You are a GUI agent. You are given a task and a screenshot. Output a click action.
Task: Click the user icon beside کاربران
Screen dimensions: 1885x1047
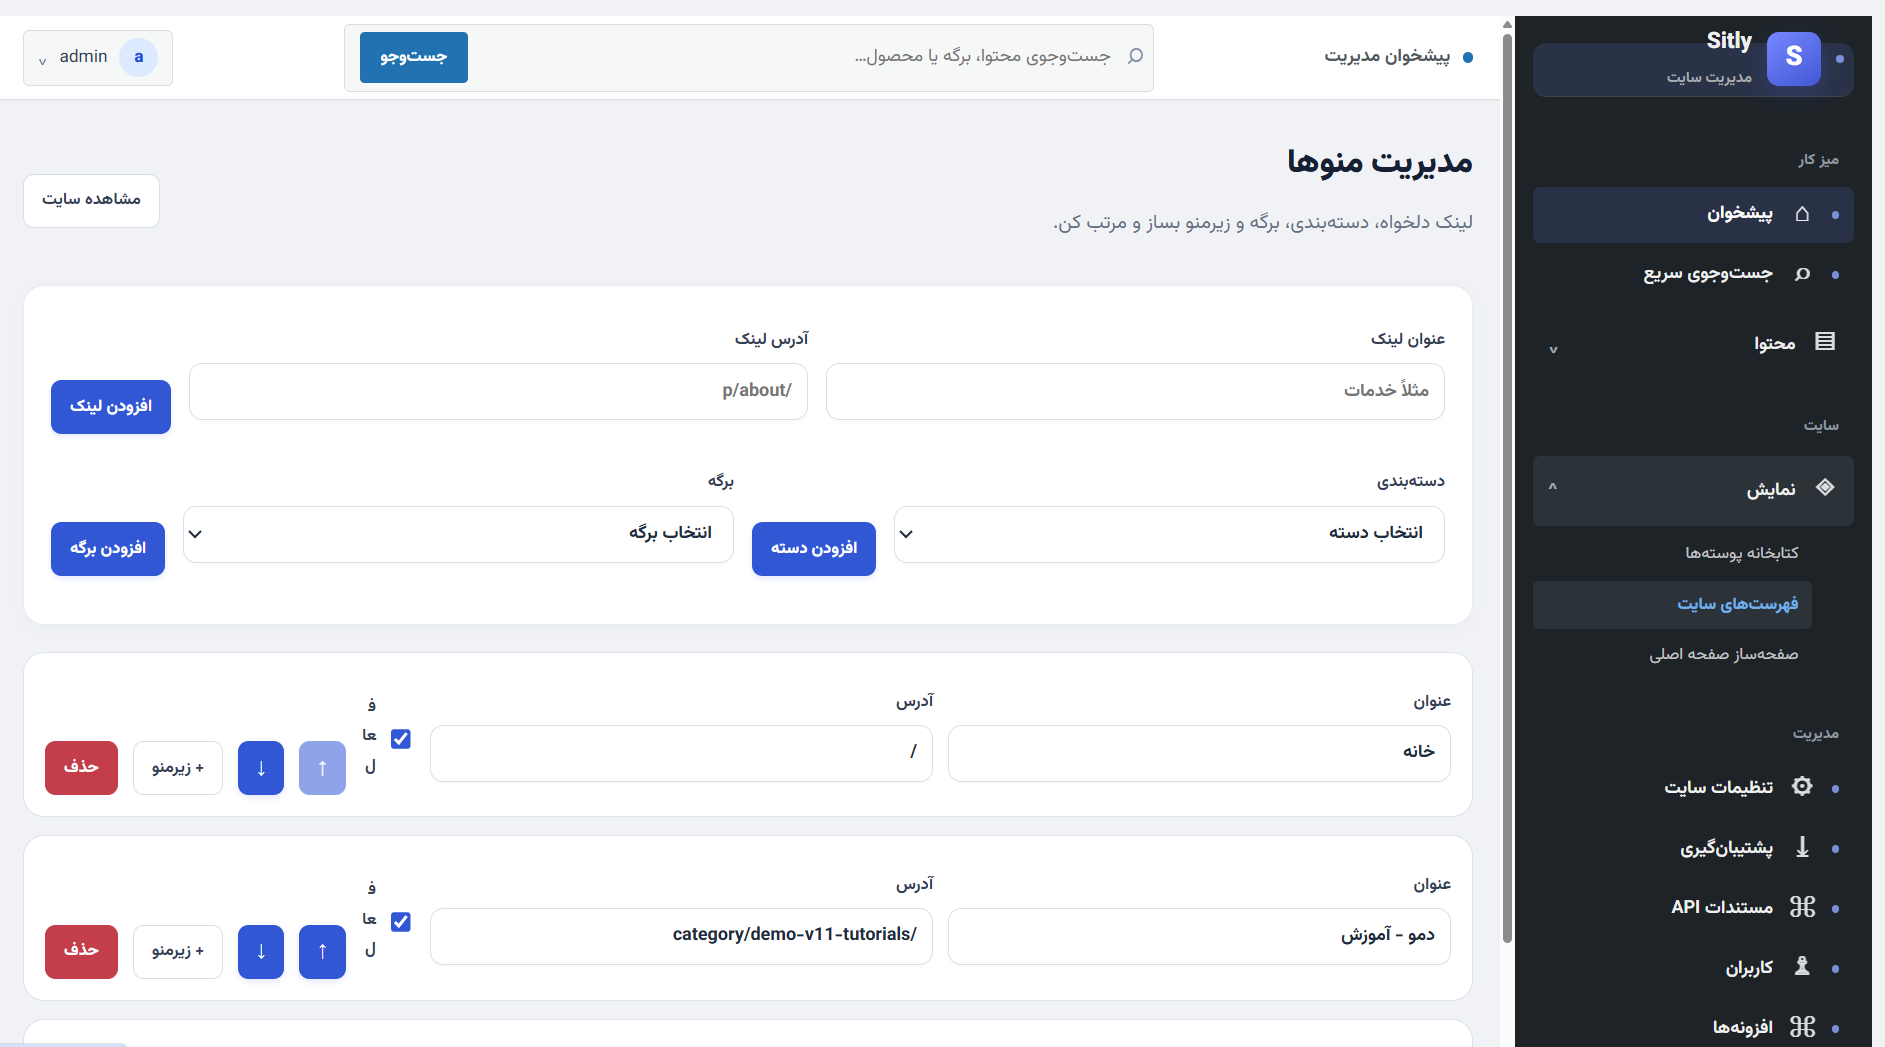[x=1802, y=967]
